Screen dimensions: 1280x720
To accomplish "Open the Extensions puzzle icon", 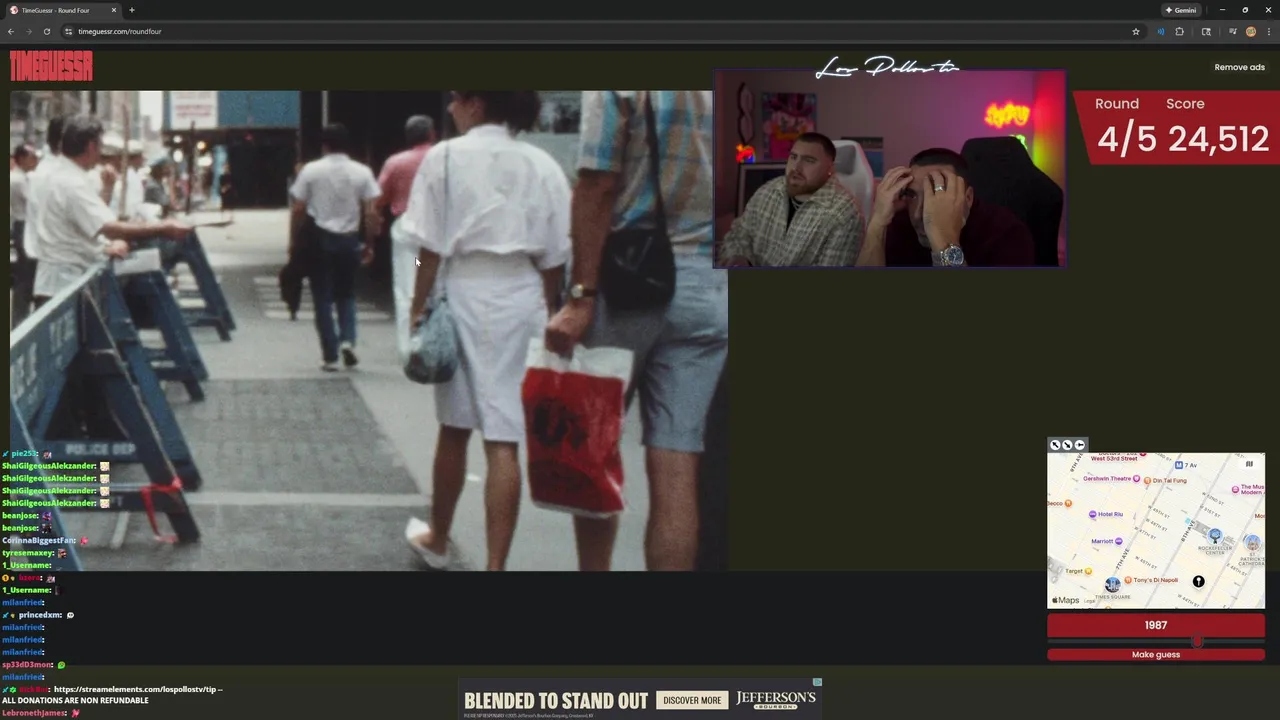I will 1180,31.
